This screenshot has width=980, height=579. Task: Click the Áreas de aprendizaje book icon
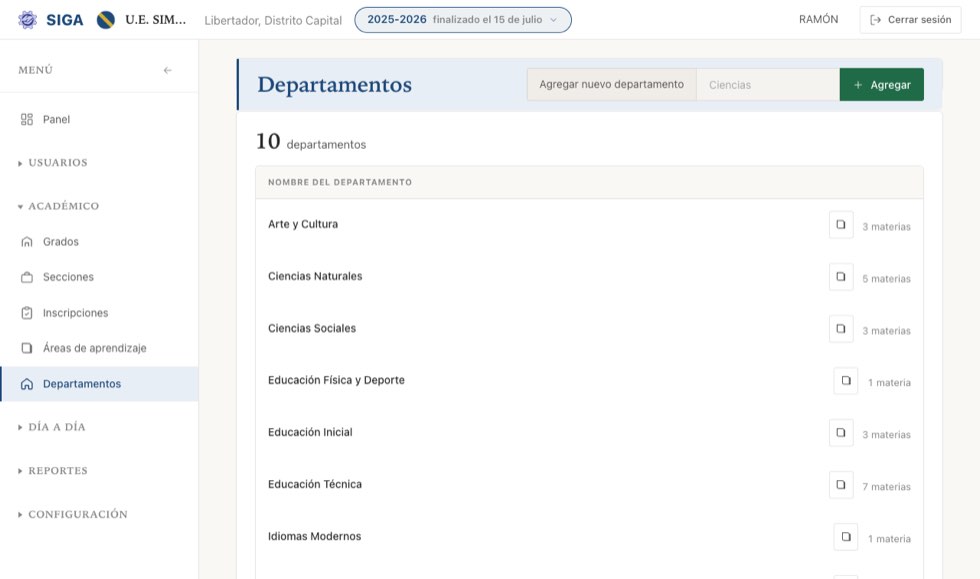click(x=27, y=348)
